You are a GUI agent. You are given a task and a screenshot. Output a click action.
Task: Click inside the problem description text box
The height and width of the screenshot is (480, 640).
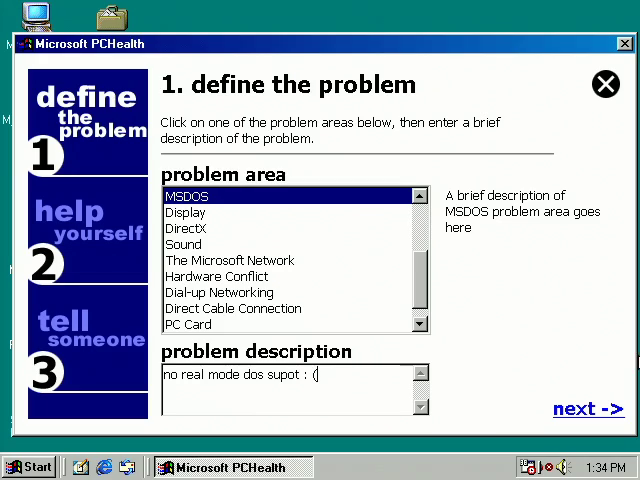pyautogui.click(x=288, y=390)
